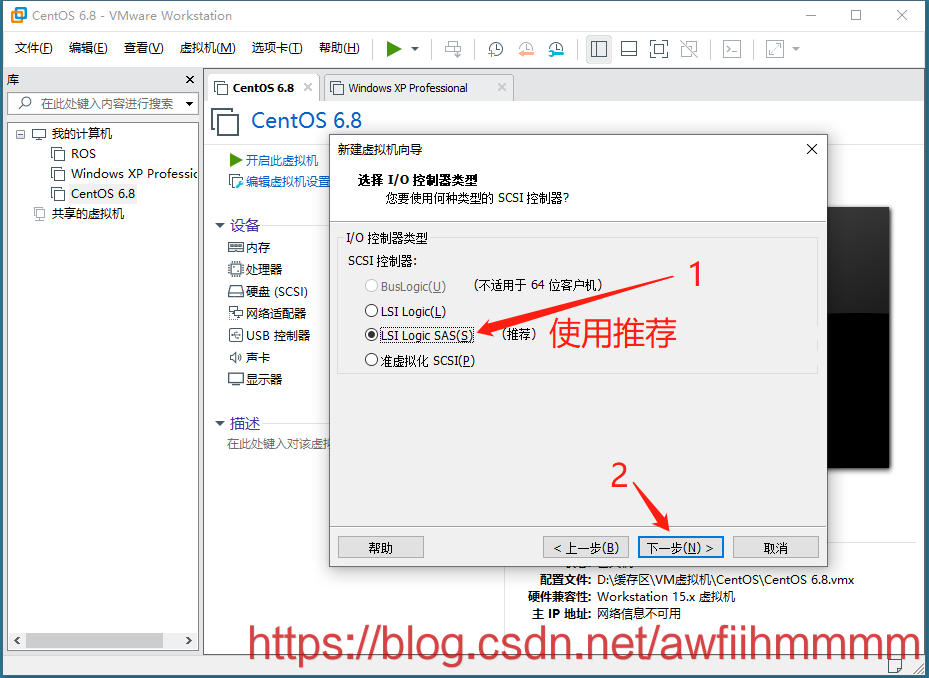Image resolution: width=929 pixels, height=678 pixels.
Task: Click the description text input area
Action: pos(278,443)
